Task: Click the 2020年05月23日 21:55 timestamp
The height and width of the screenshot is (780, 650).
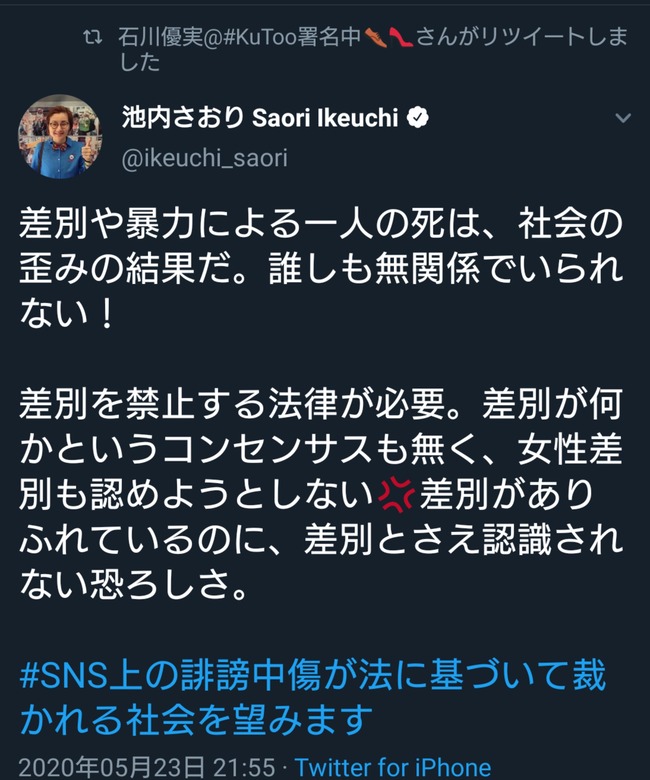Action: tap(147, 768)
